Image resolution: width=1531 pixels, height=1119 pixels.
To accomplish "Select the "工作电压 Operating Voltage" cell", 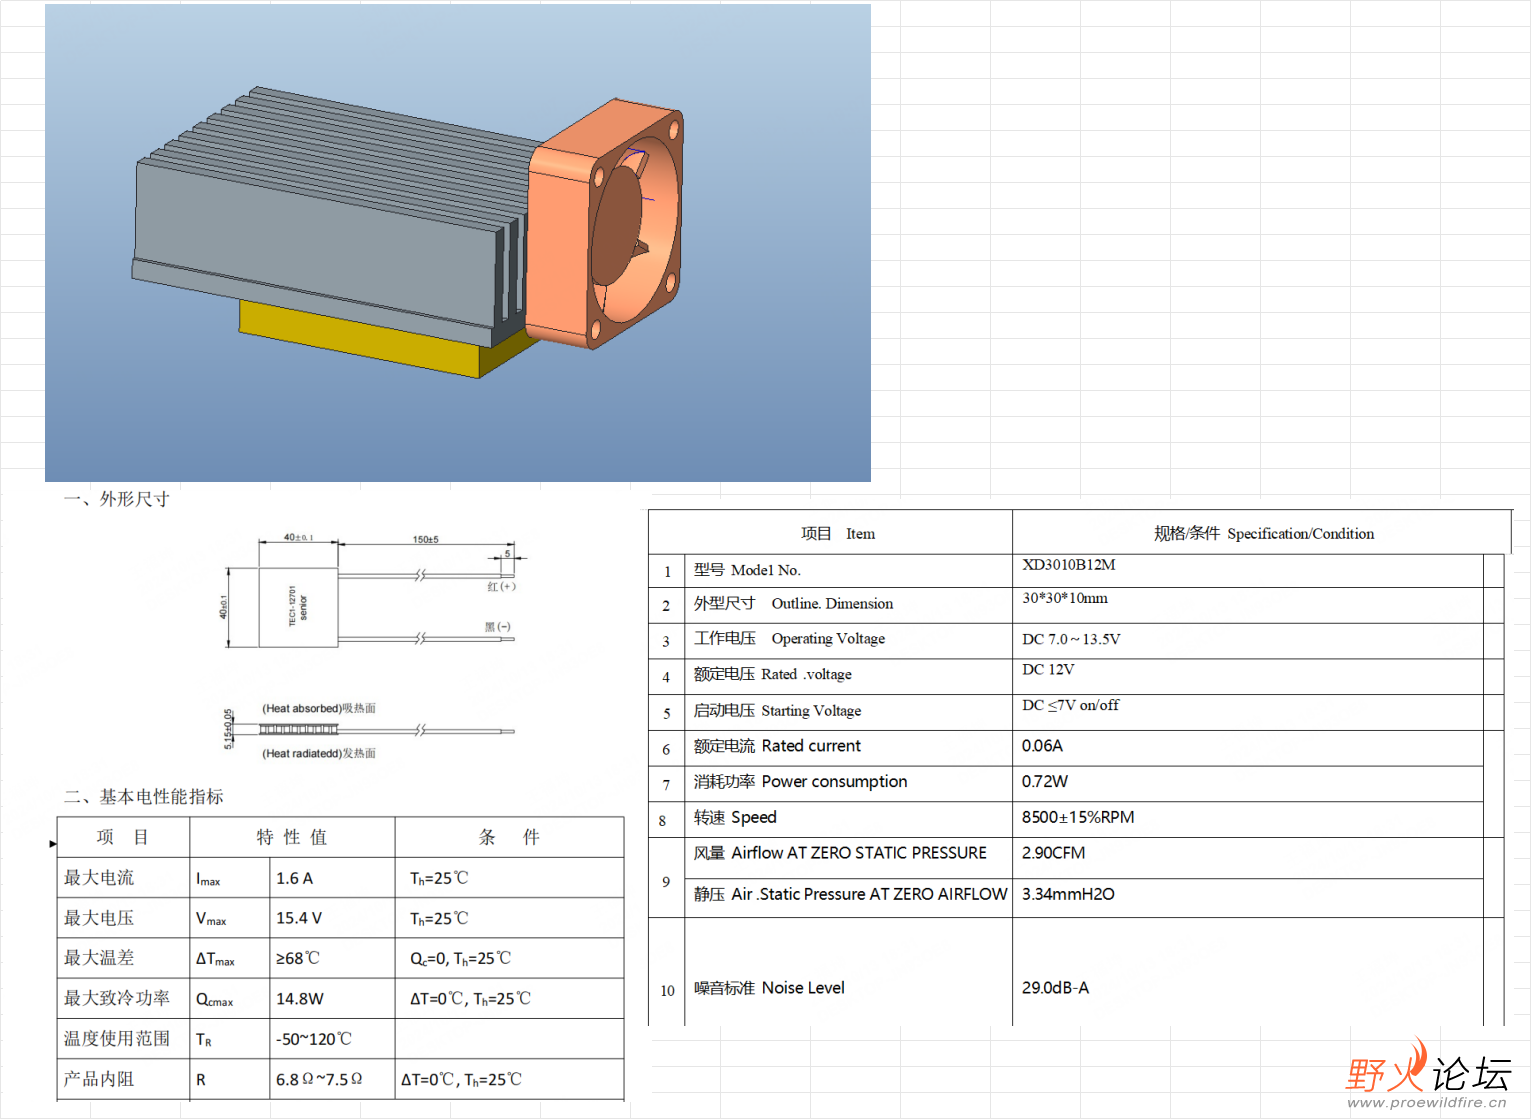I will coord(848,640).
